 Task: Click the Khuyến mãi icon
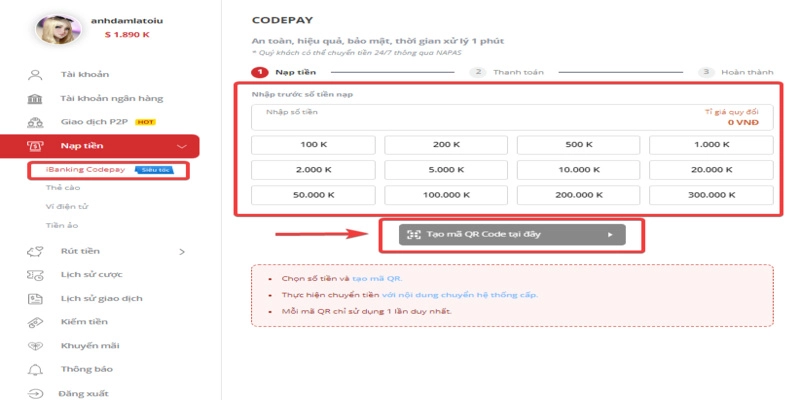[35, 346]
